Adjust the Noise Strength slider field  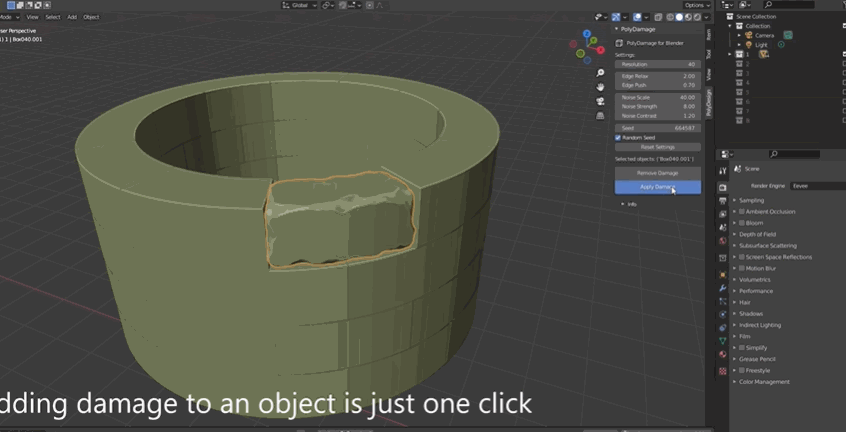point(658,107)
